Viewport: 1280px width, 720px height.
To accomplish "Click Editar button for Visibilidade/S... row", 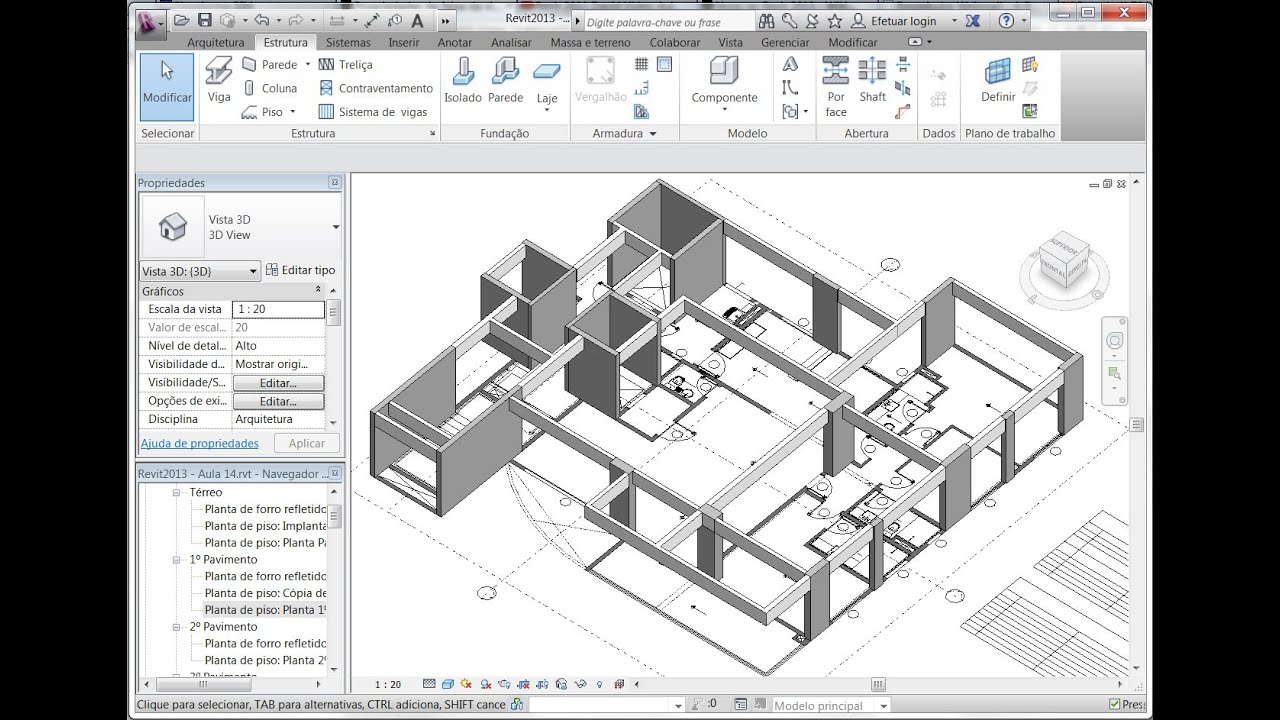I will (x=278, y=383).
